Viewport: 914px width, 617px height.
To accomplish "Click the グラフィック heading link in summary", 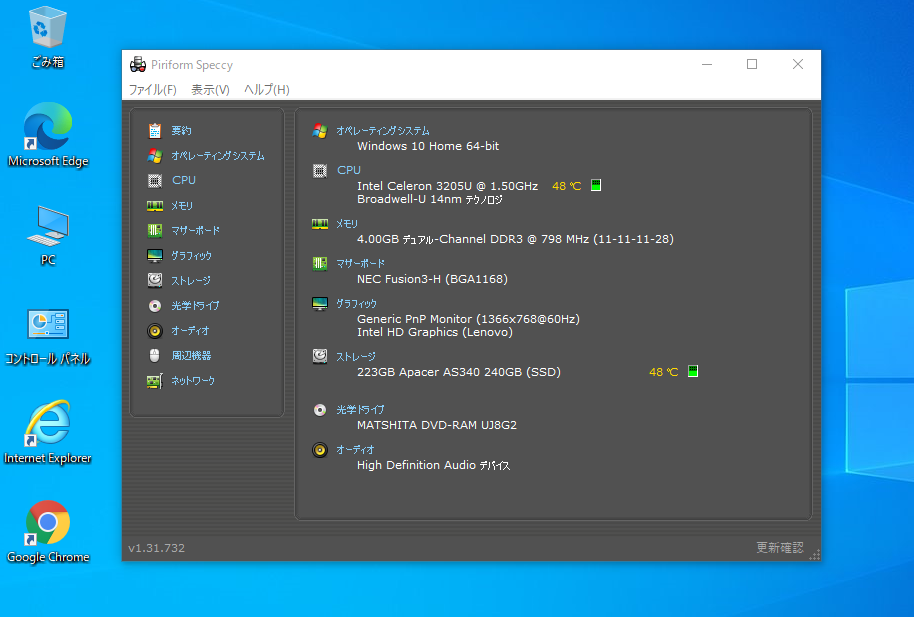I will click(x=356, y=304).
